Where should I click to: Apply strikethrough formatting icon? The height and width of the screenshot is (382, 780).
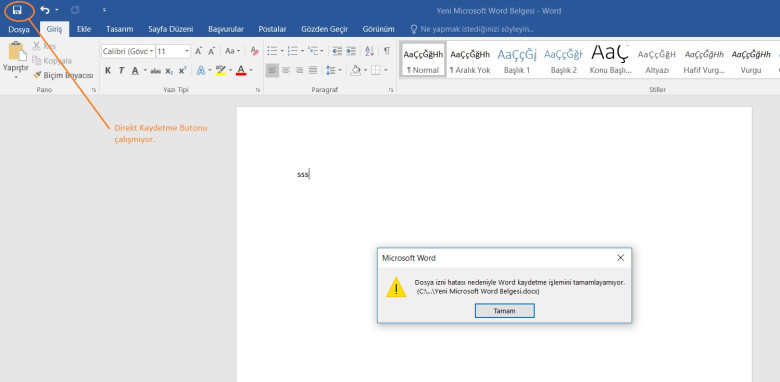tap(156, 71)
